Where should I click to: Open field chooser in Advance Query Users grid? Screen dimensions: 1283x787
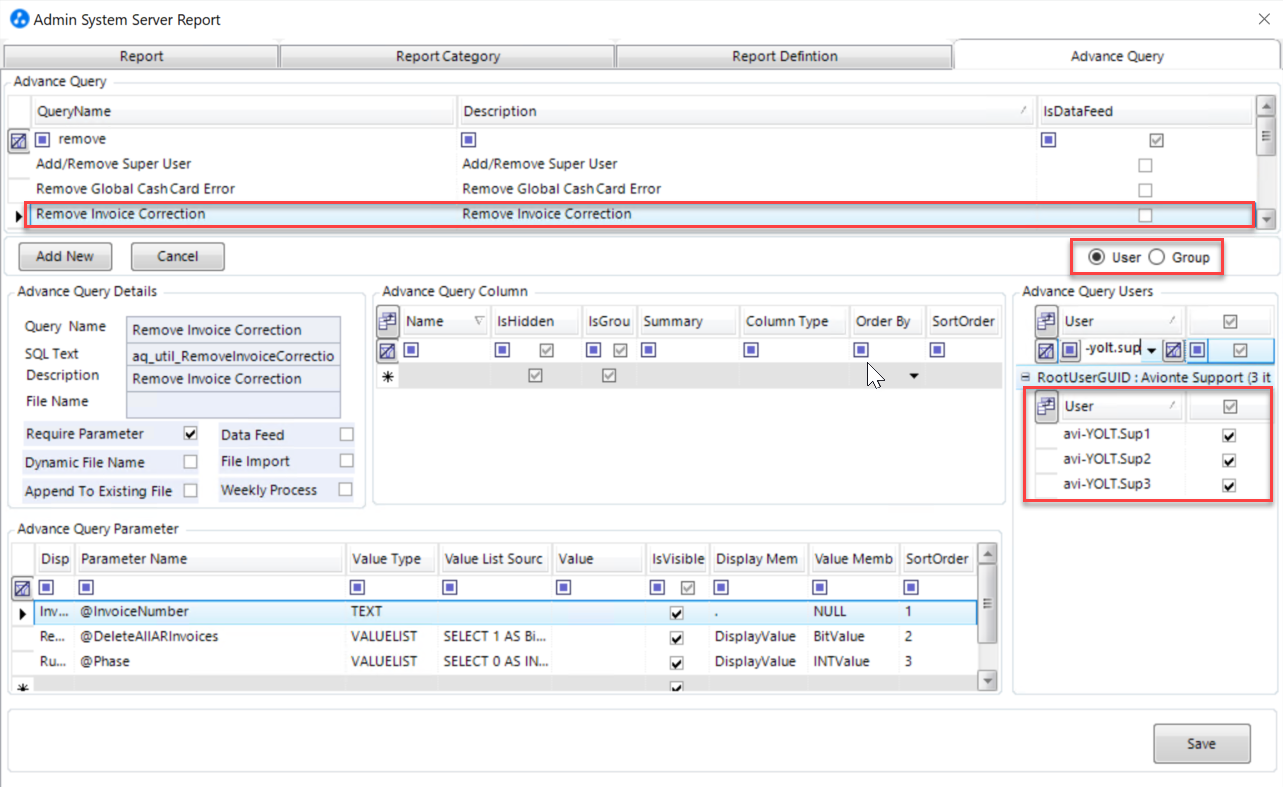[x=1046, y=322]
